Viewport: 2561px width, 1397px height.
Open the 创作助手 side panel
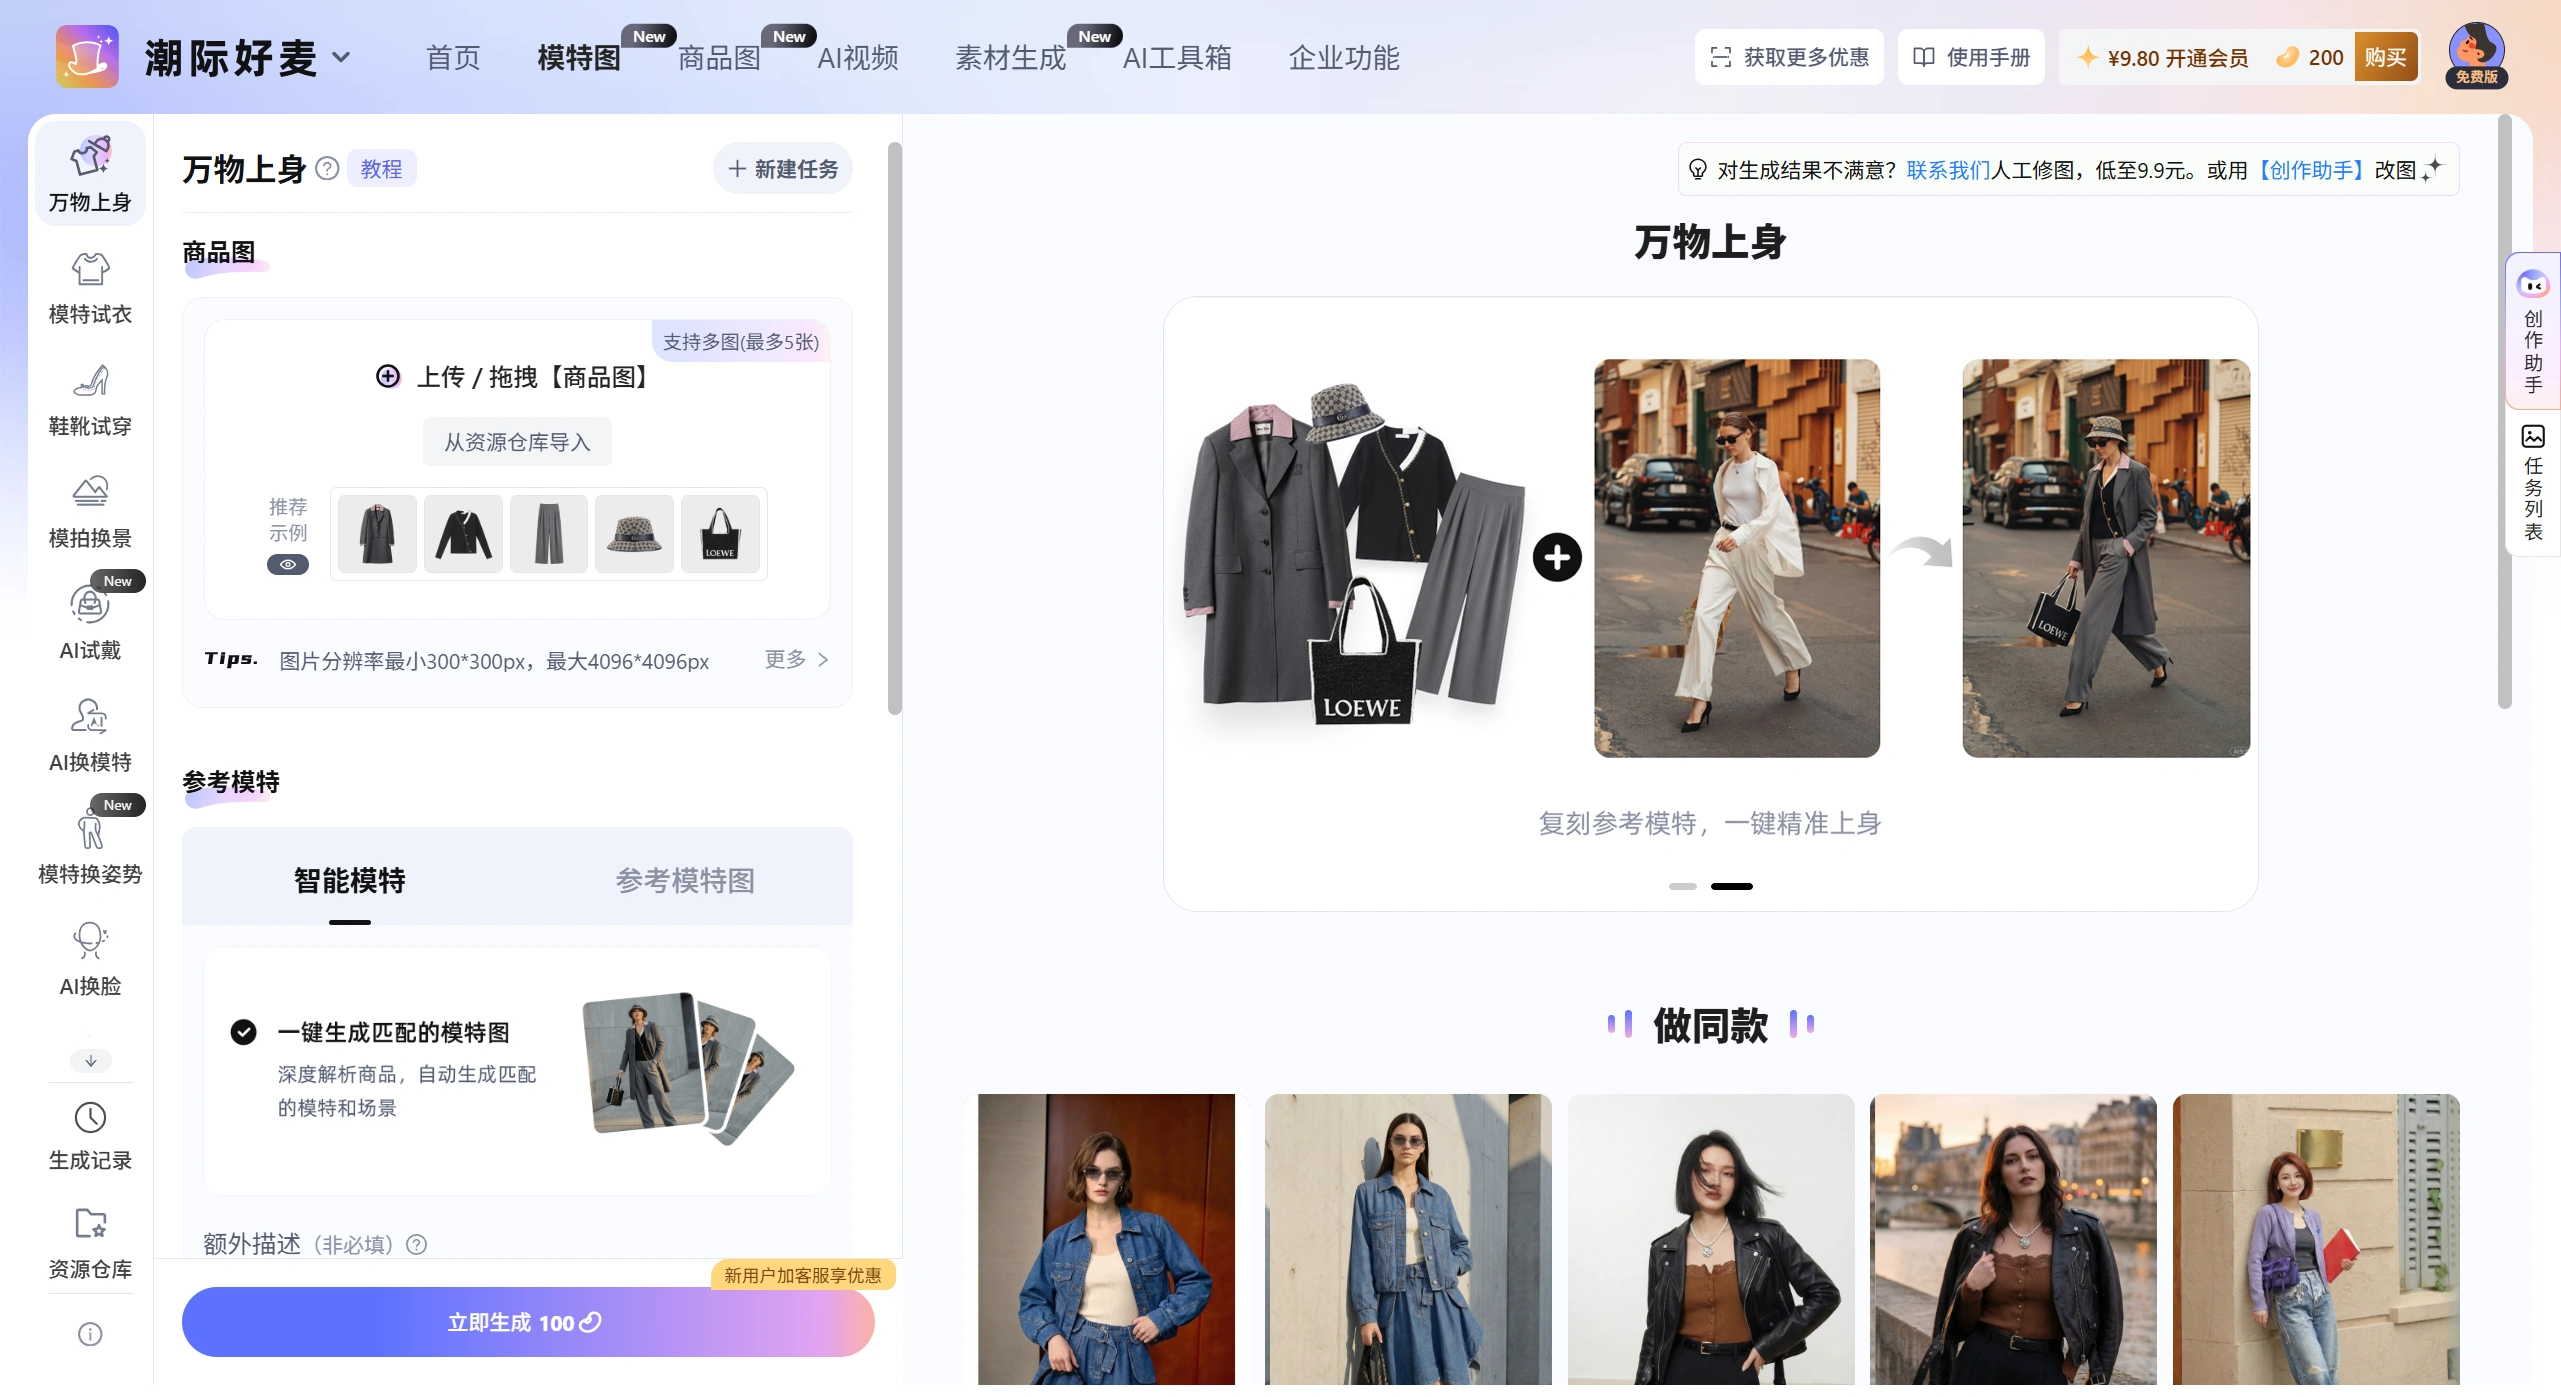coord(2532,331)
